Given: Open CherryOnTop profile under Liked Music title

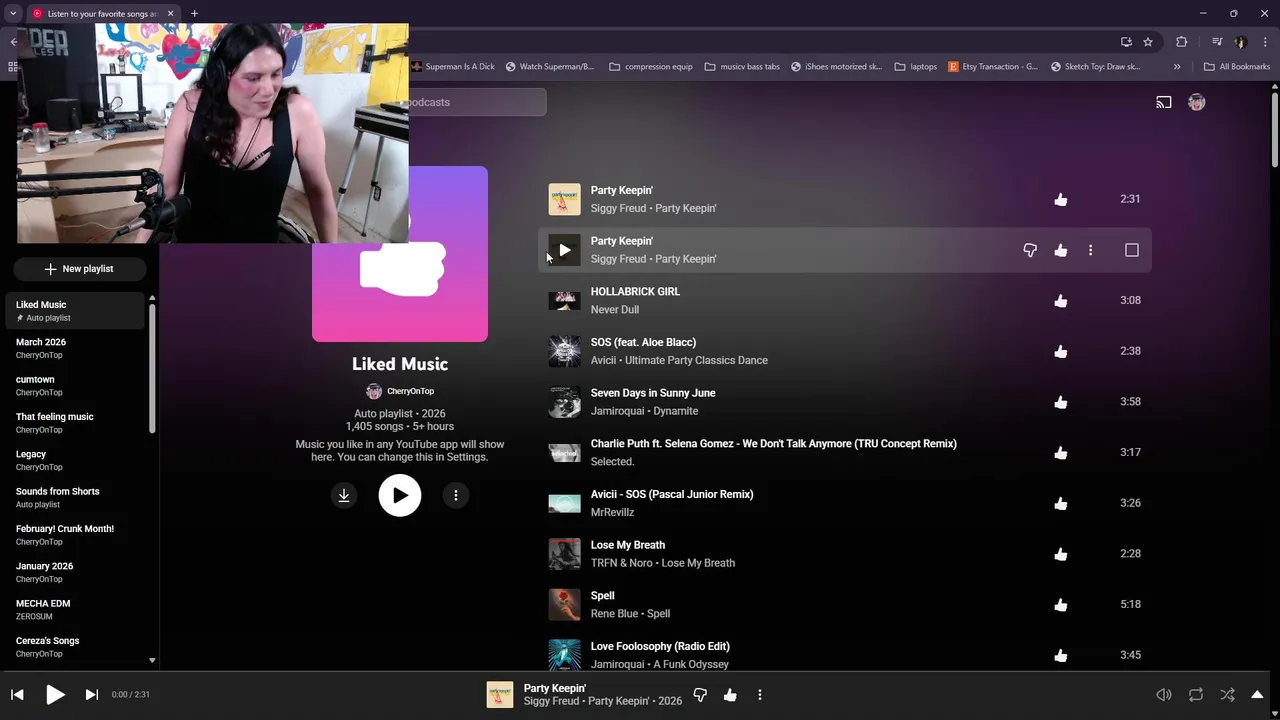Looking at the screenshot, I should (x=400, y=391).
